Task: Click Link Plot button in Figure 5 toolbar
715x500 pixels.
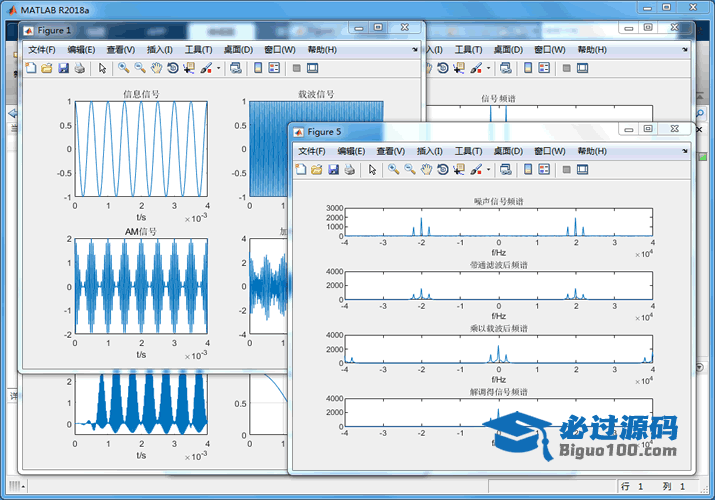Action: [506, 170]
